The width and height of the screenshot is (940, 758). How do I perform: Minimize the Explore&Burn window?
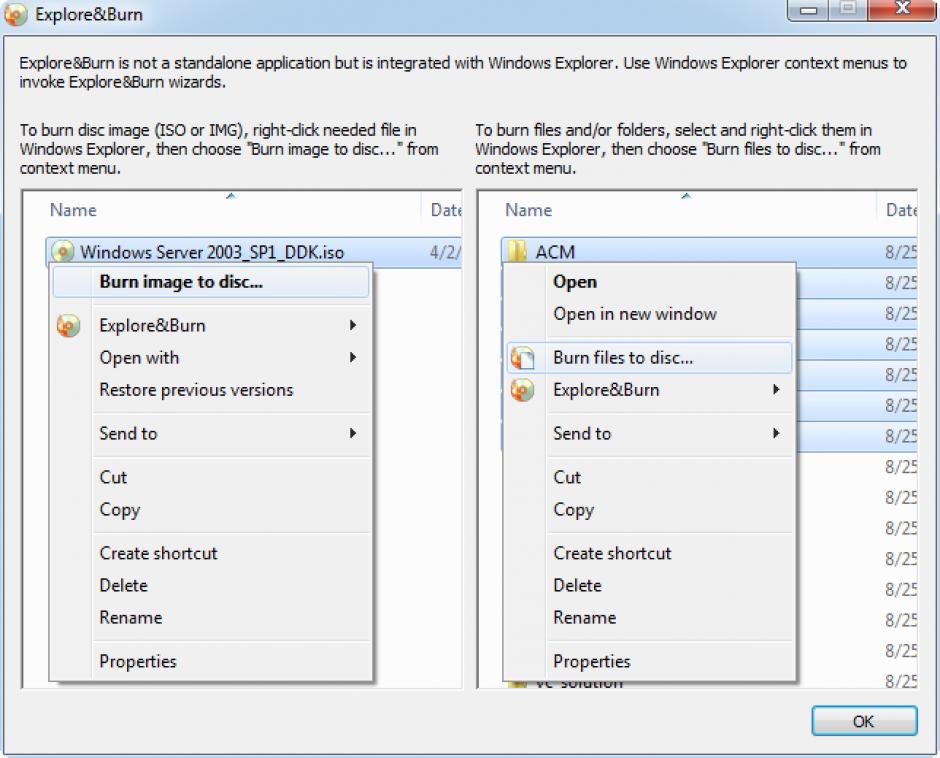pyautogui.click(x=809, y=9)
